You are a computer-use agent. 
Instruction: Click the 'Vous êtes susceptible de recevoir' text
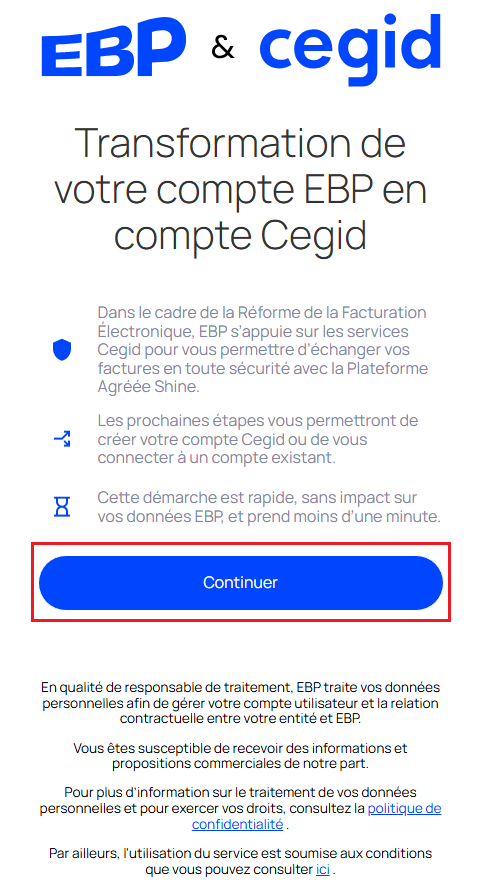pyautogui.click(x=240, y=755)
